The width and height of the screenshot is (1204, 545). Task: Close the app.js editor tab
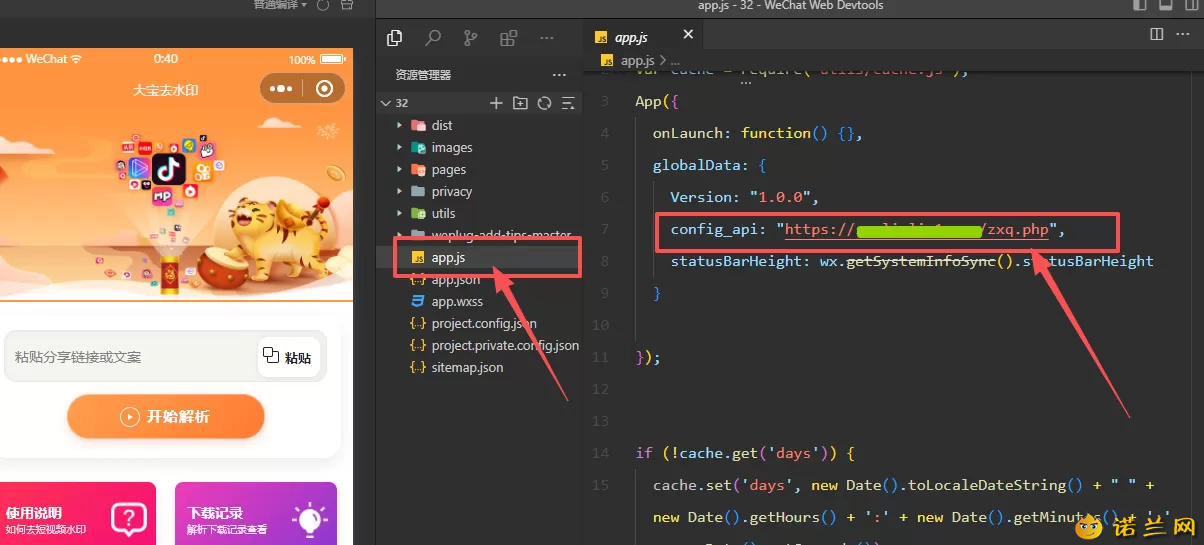(688, 33)
